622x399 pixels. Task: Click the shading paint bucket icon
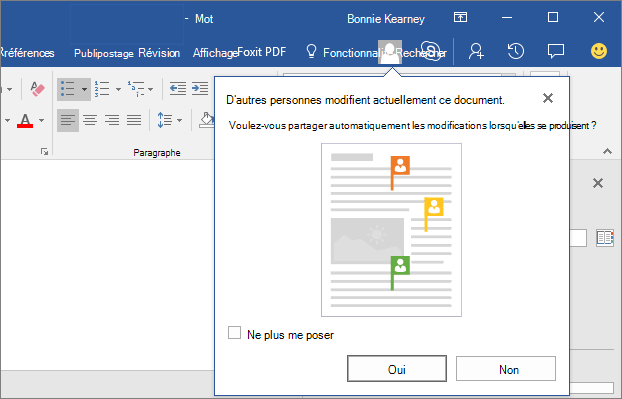point(206,120)
